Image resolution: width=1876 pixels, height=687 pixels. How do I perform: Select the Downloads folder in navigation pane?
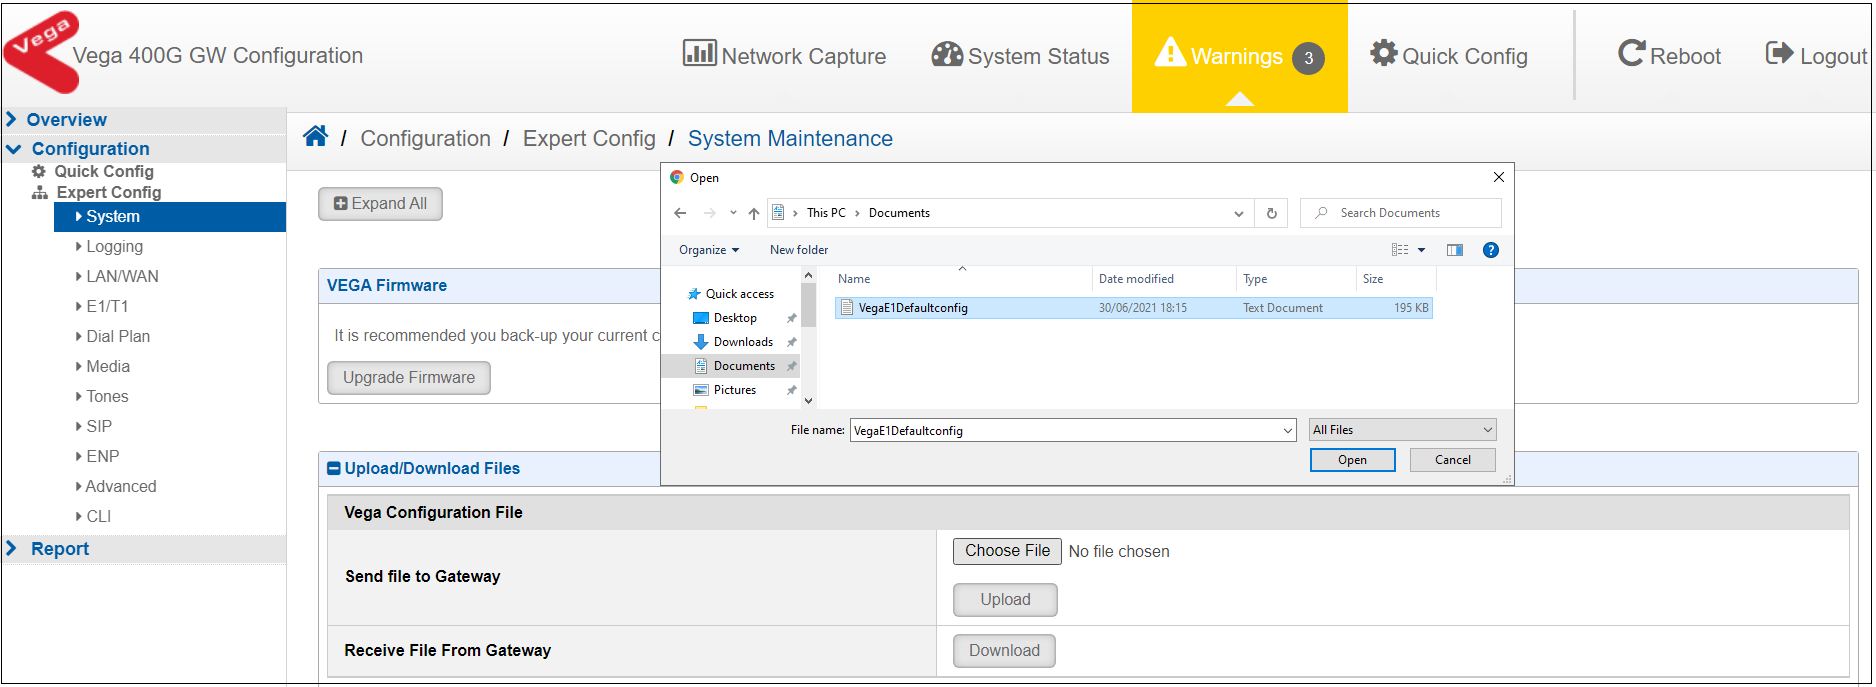click(x=743, y=342)
